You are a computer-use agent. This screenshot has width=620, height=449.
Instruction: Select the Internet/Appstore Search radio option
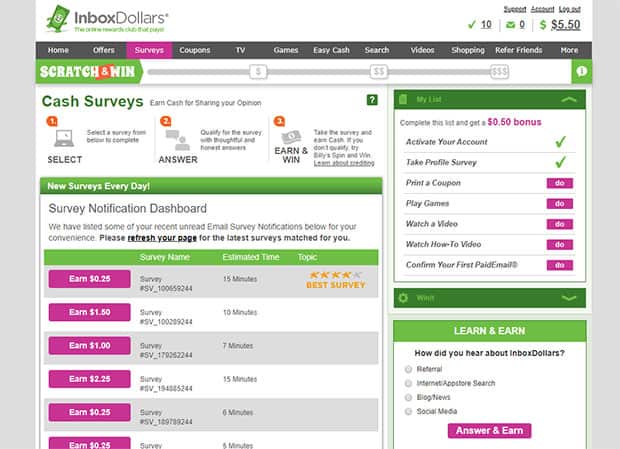408,383
